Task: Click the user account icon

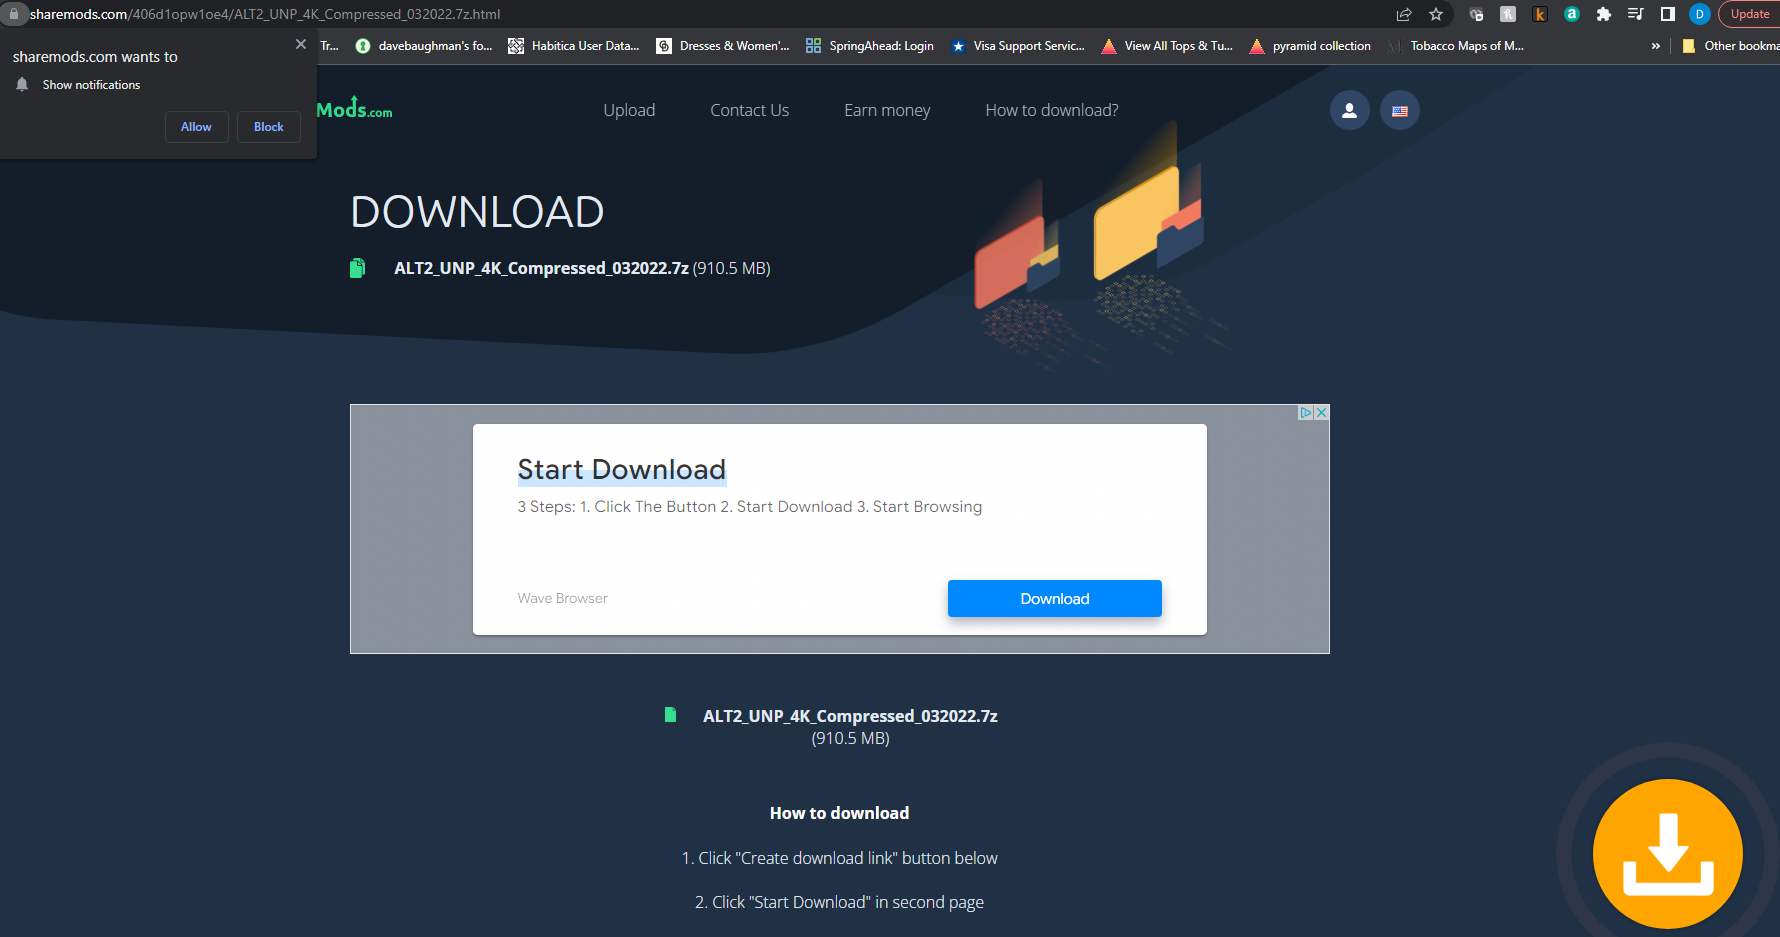Action: click(1349, 110)
